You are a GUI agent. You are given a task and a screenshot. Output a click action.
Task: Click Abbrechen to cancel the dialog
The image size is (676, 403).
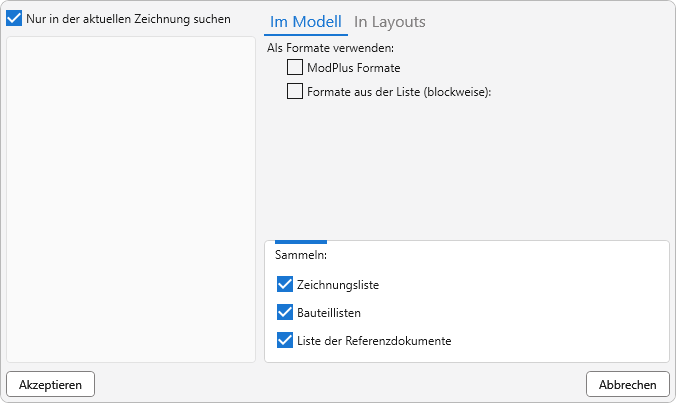pyautogui.click(x=627, y=385)
